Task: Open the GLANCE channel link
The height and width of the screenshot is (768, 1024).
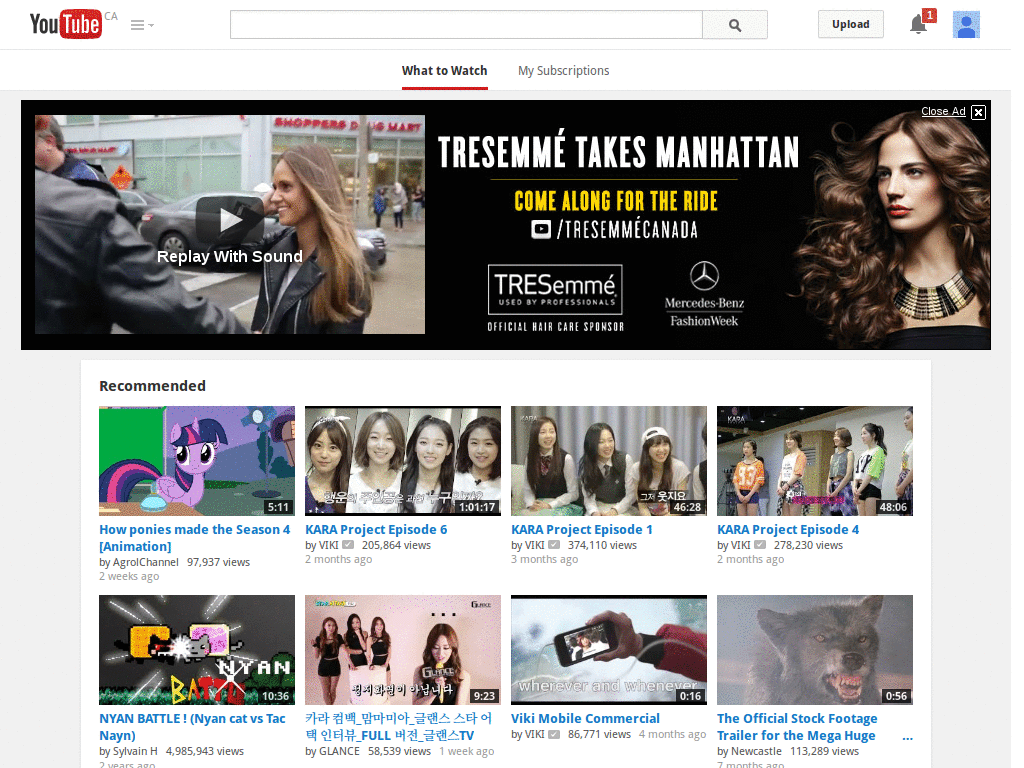Action: coord(339,751)
